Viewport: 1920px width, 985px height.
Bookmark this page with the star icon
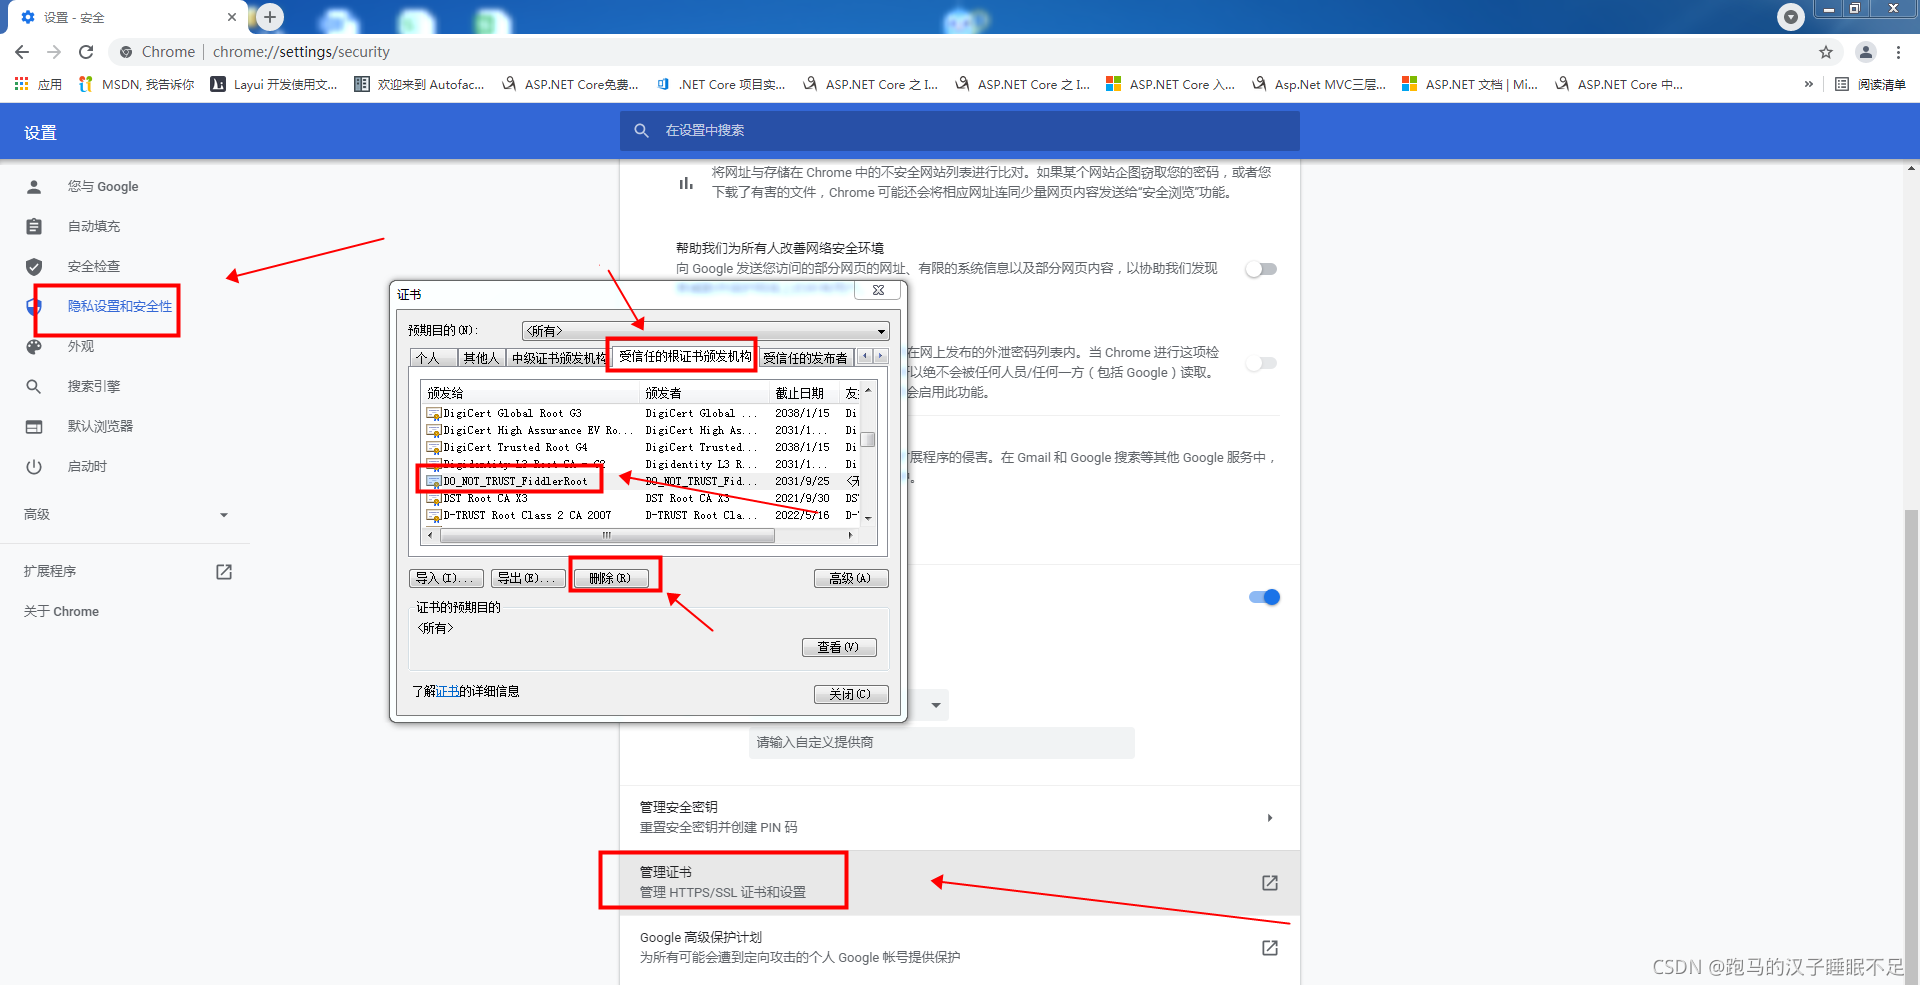pyautogui.click(x=1826, y=52)
